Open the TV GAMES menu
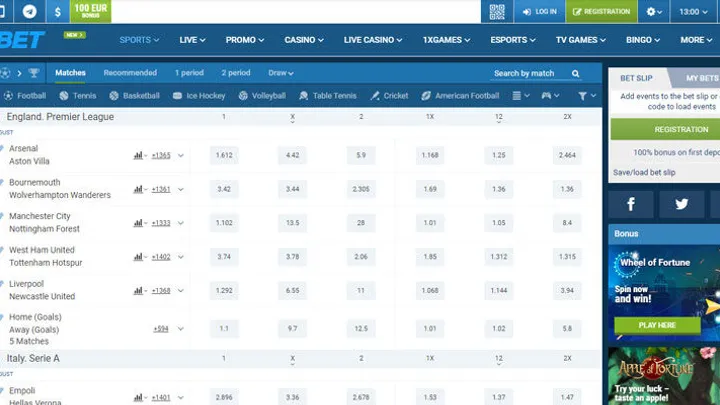The image size is (720, 405). [x=580, y=40]
